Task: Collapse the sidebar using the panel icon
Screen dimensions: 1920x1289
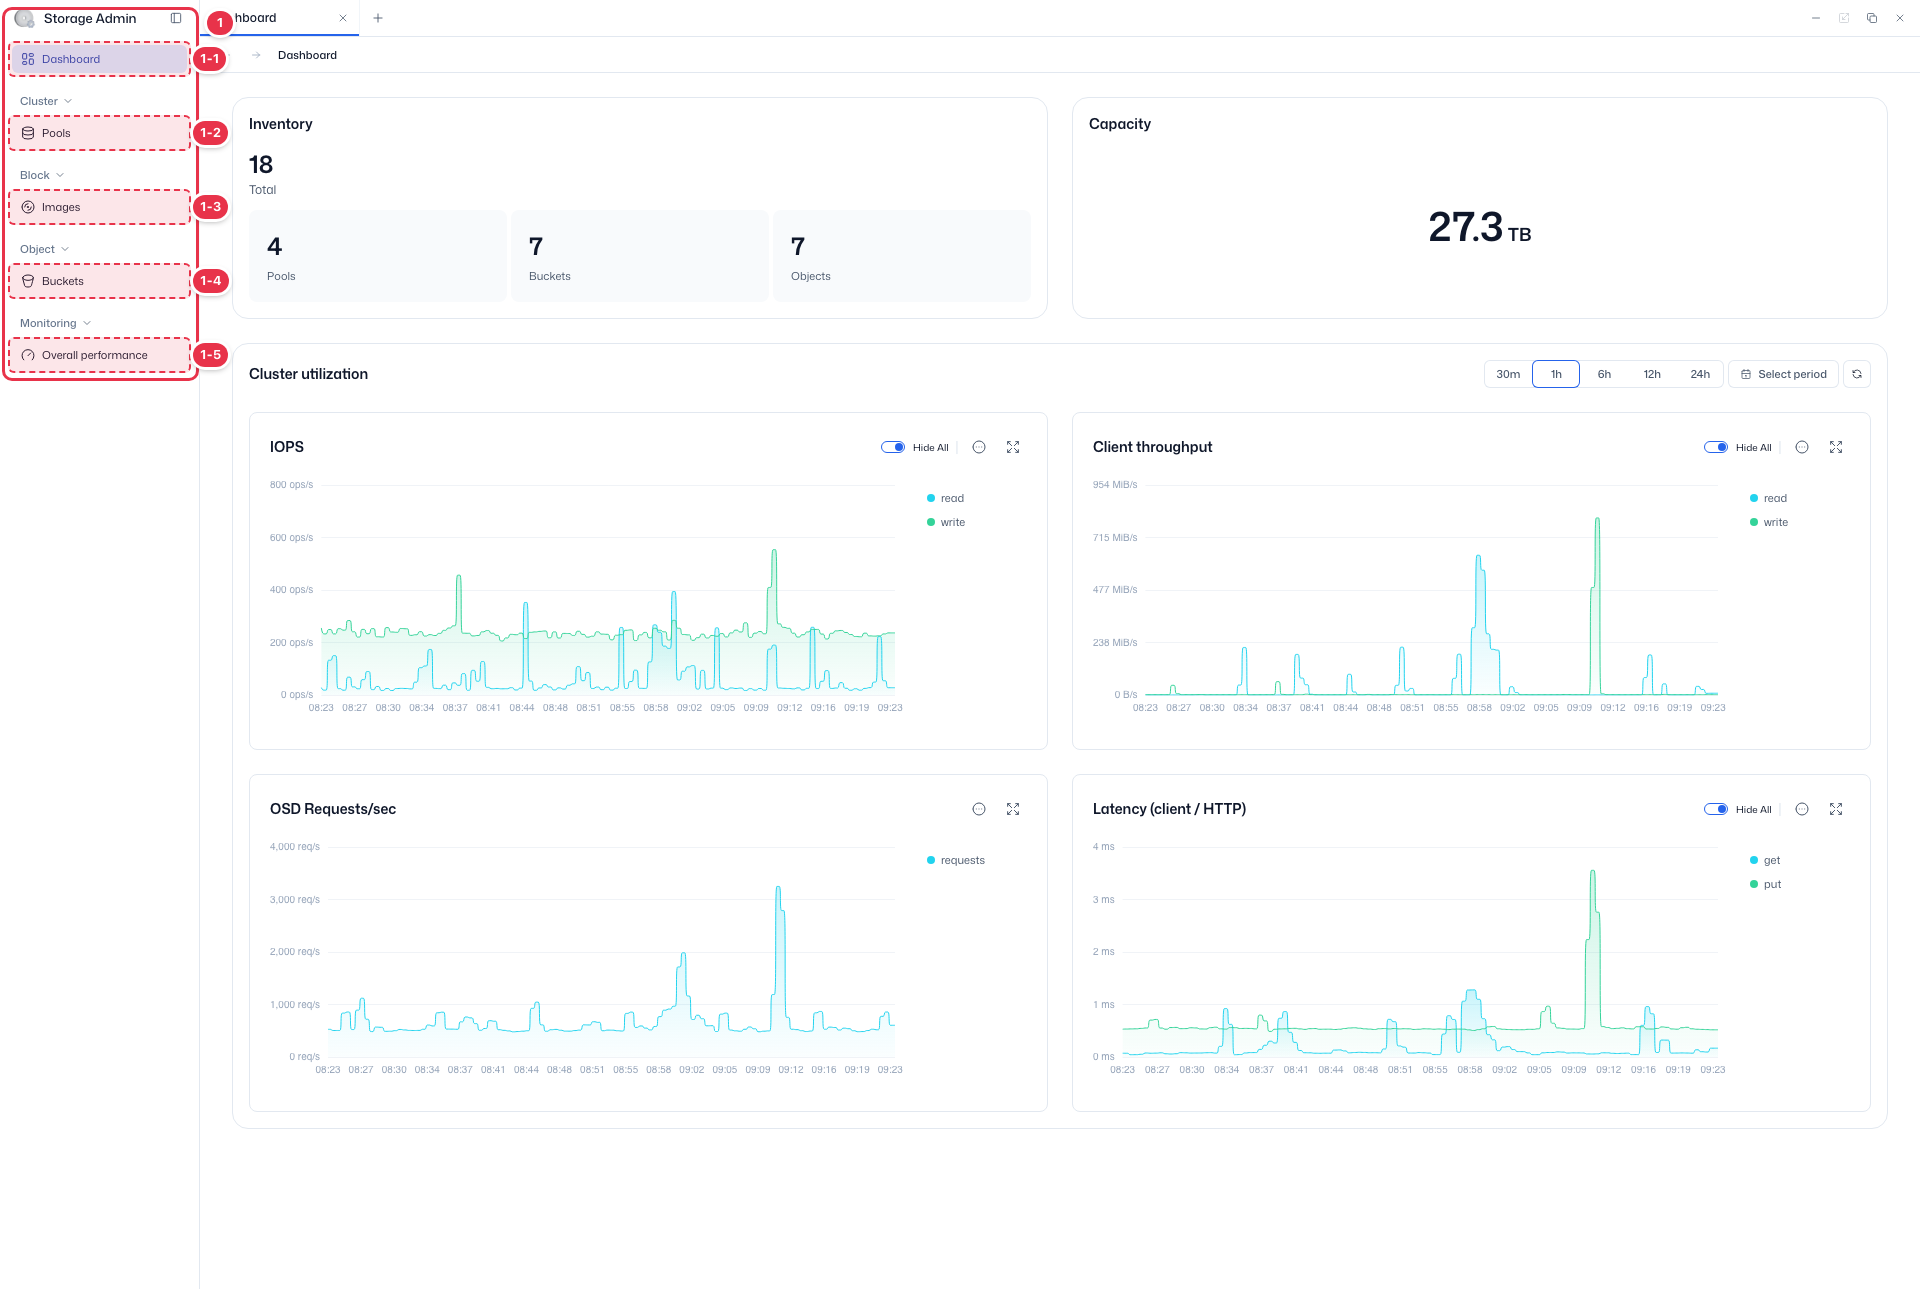Action: click(176, 18)
